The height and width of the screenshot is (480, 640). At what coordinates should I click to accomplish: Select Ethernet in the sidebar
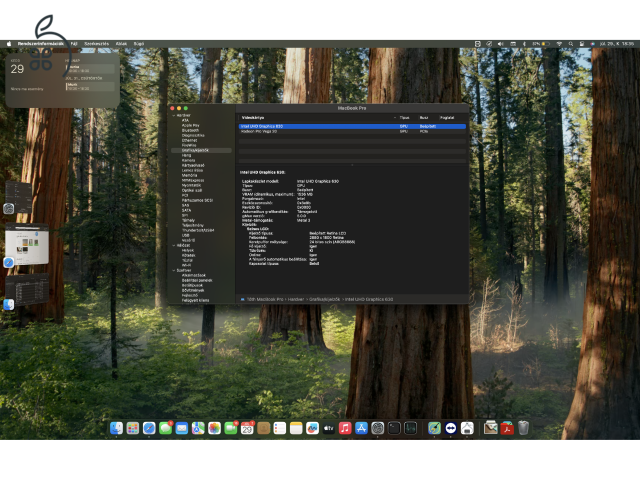point(189,140)
